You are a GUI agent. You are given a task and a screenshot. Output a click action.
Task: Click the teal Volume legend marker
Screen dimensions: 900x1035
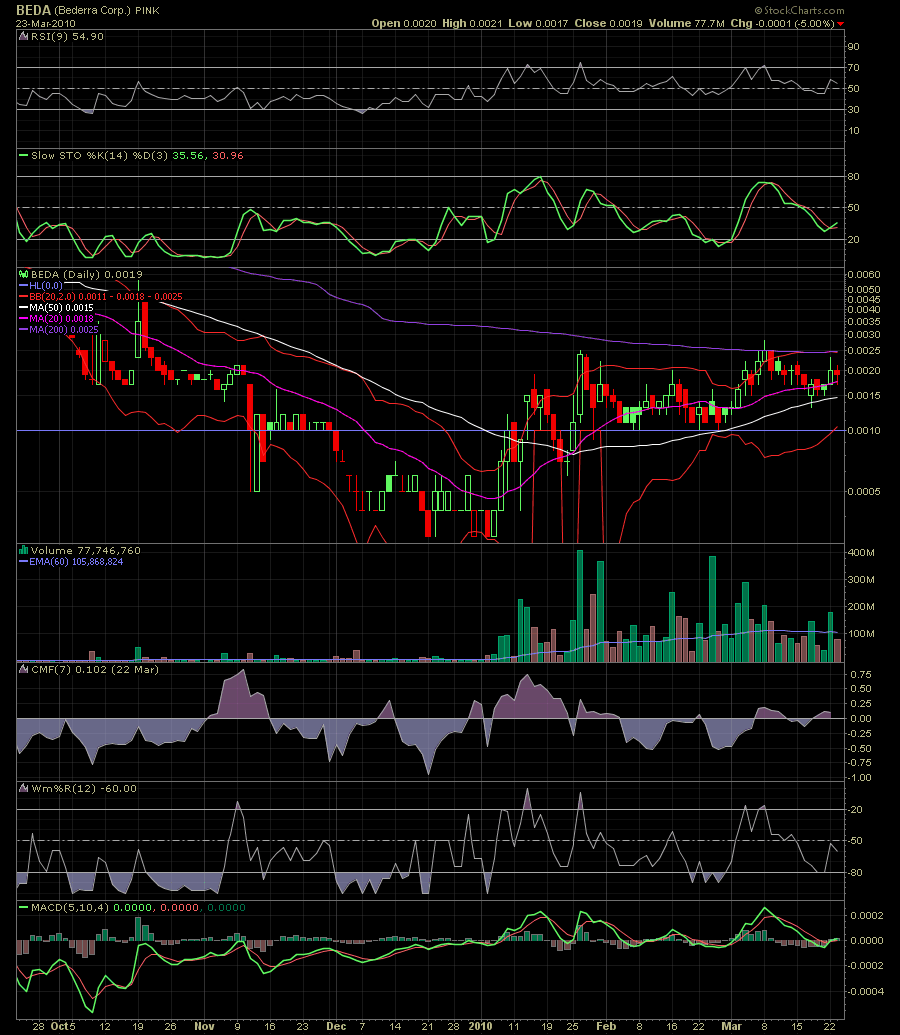pos(23,550)
